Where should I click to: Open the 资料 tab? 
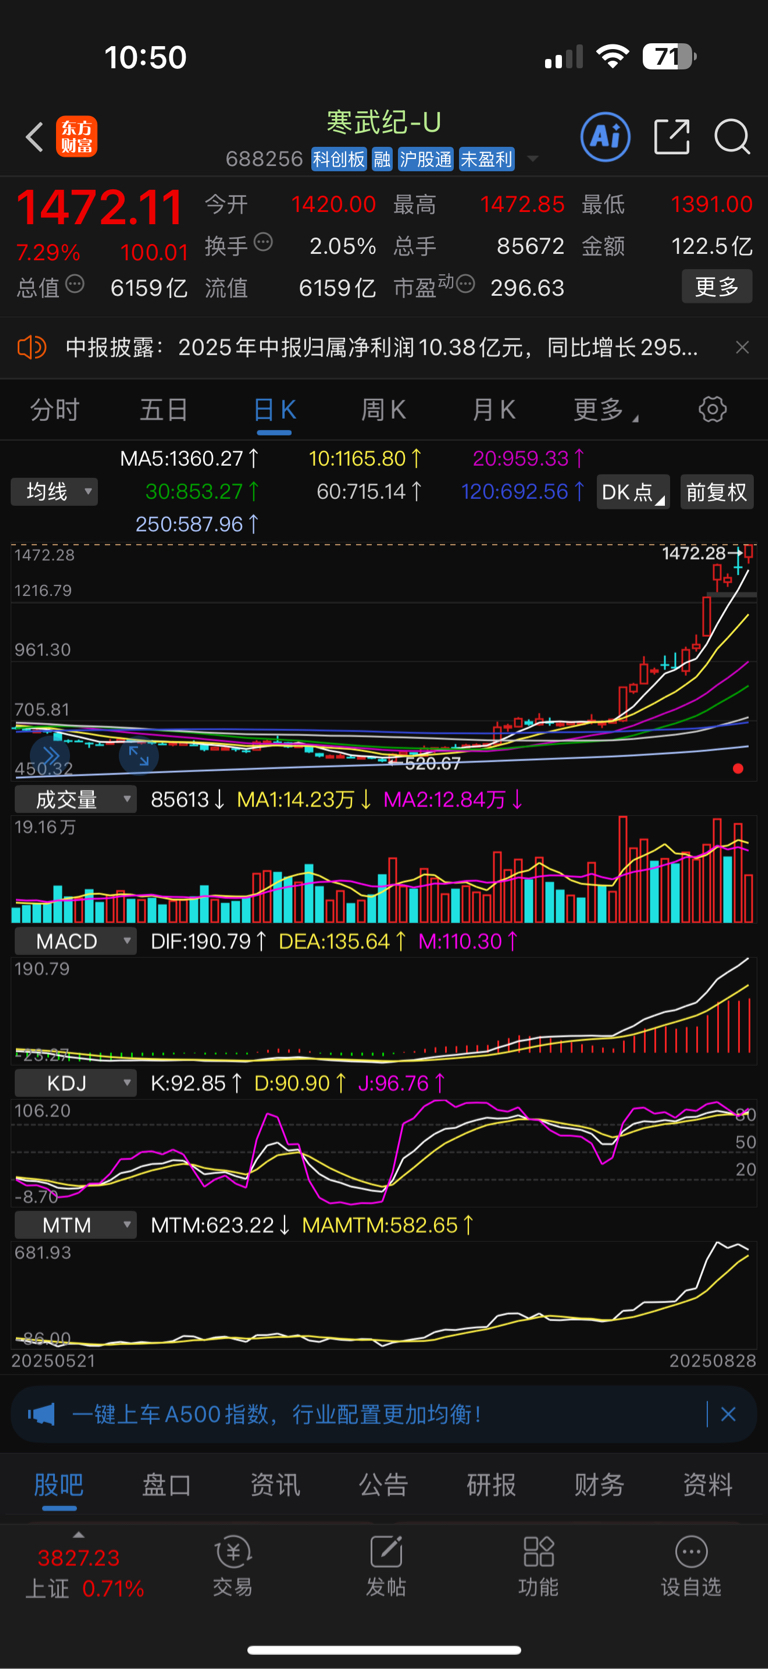click(x=707, y=1485)
